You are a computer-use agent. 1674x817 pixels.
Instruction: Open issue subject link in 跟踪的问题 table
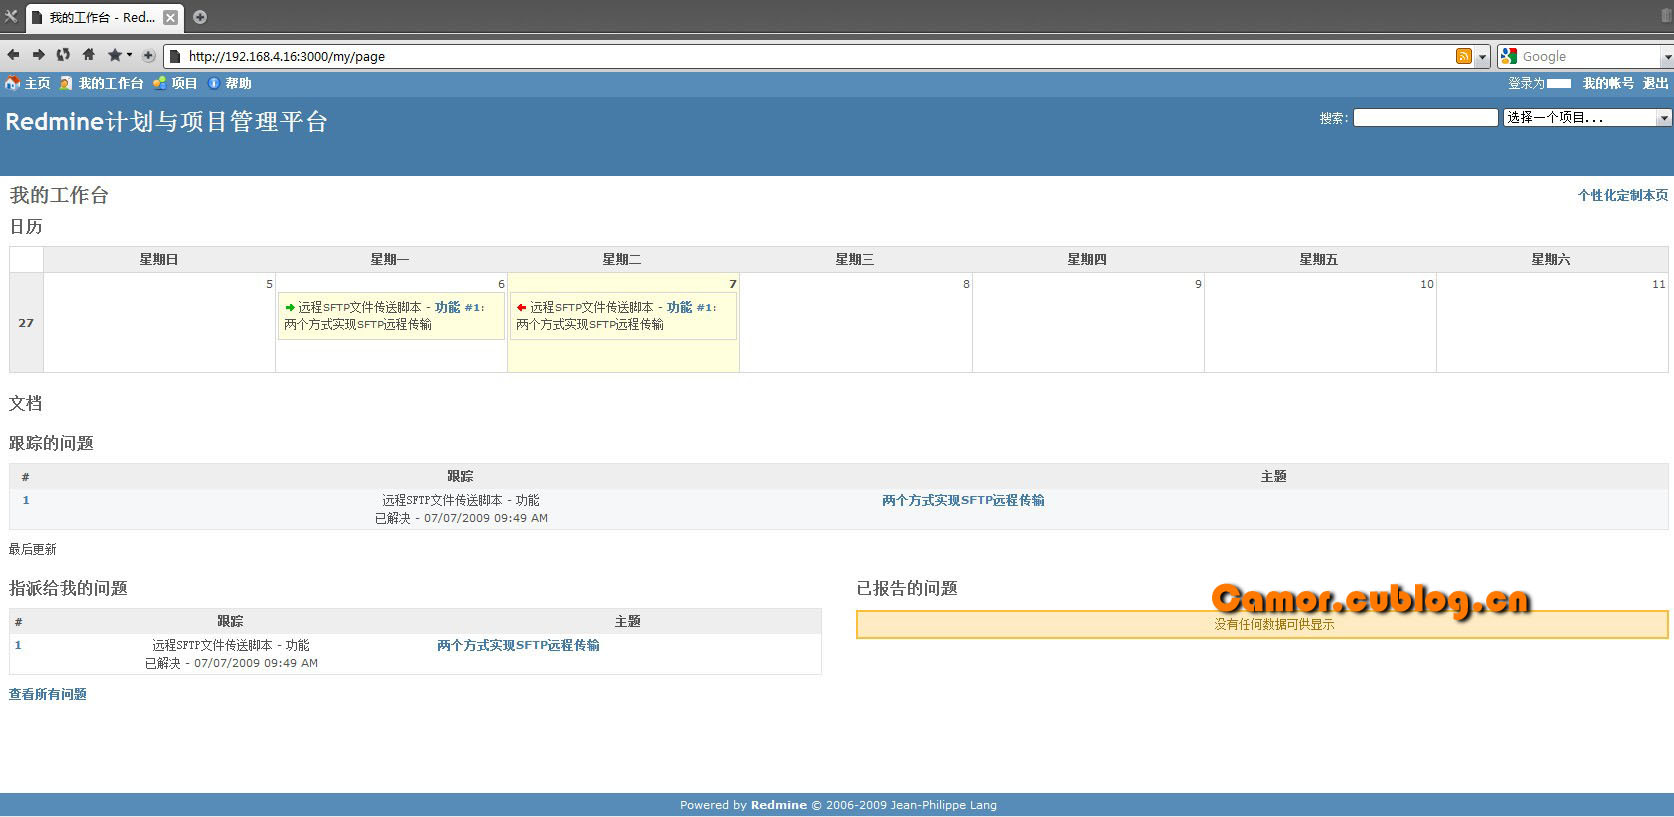coord(963,501)
